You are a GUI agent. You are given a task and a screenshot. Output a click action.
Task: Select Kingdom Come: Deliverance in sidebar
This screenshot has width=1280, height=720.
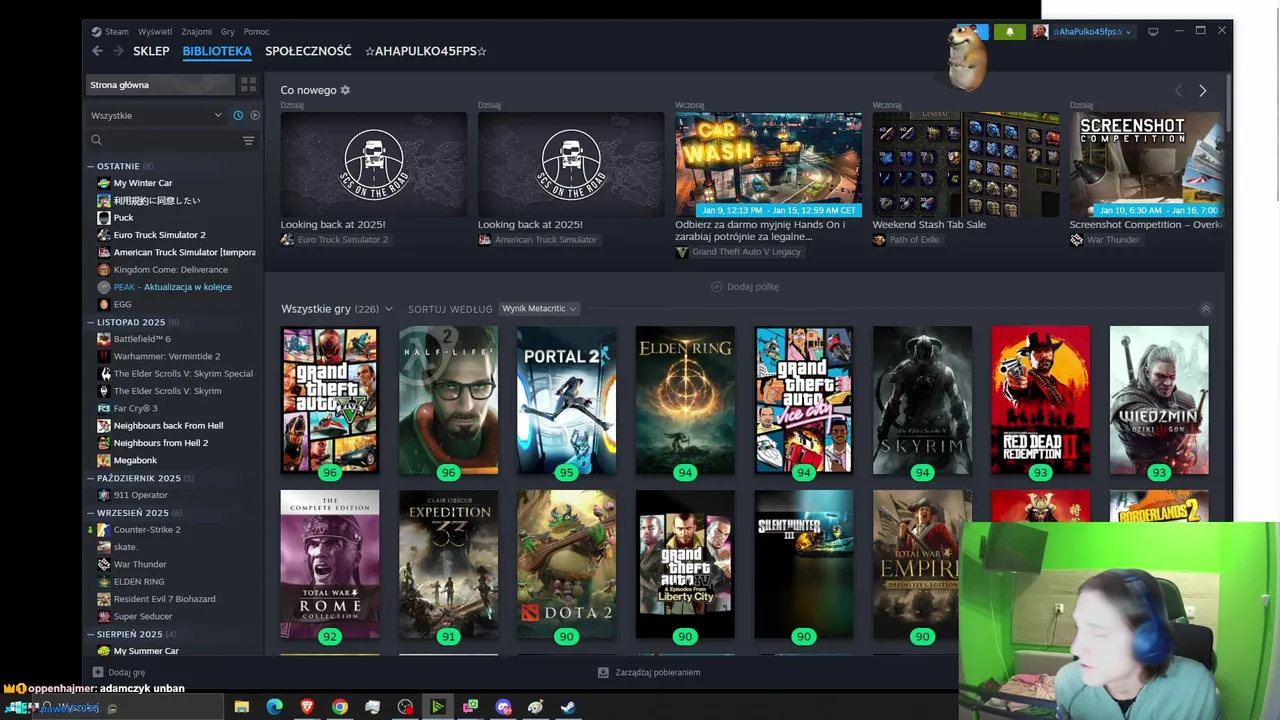(x=170, y=269)
